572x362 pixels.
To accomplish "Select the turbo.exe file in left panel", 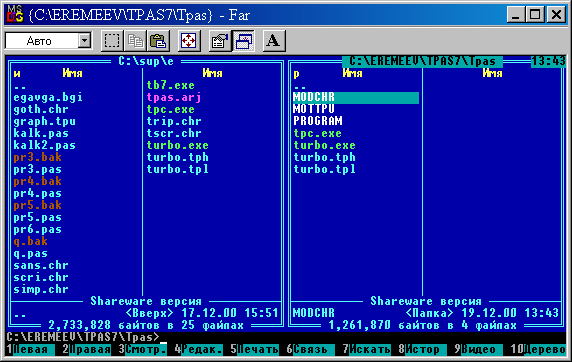I will pyautogui.click(x=178, y=145).
